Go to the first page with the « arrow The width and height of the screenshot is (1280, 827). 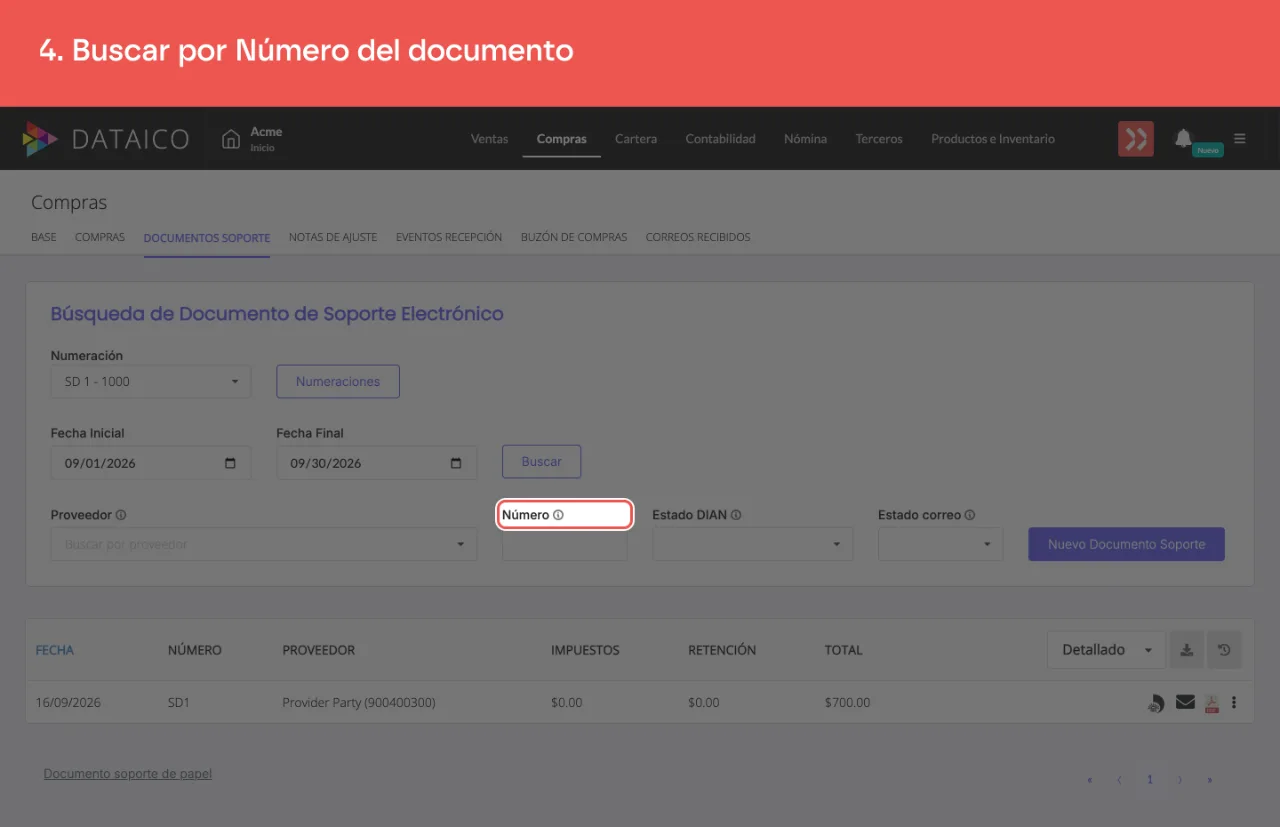1090,780
